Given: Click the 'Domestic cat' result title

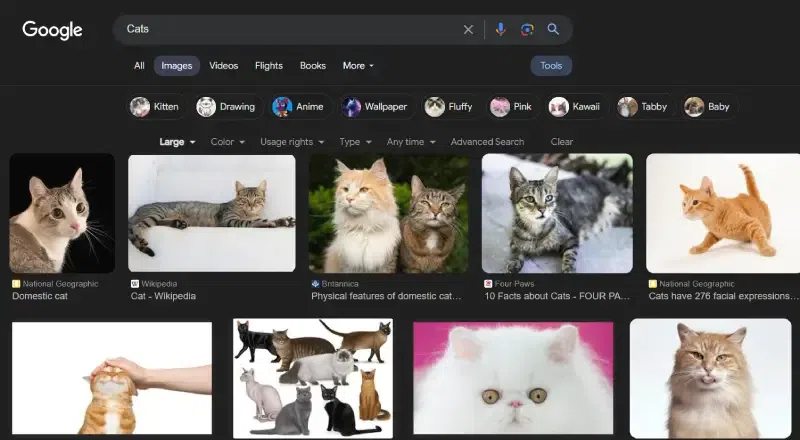Looking at the screenshot, I should pyautogui.click(x=40, y=296).
